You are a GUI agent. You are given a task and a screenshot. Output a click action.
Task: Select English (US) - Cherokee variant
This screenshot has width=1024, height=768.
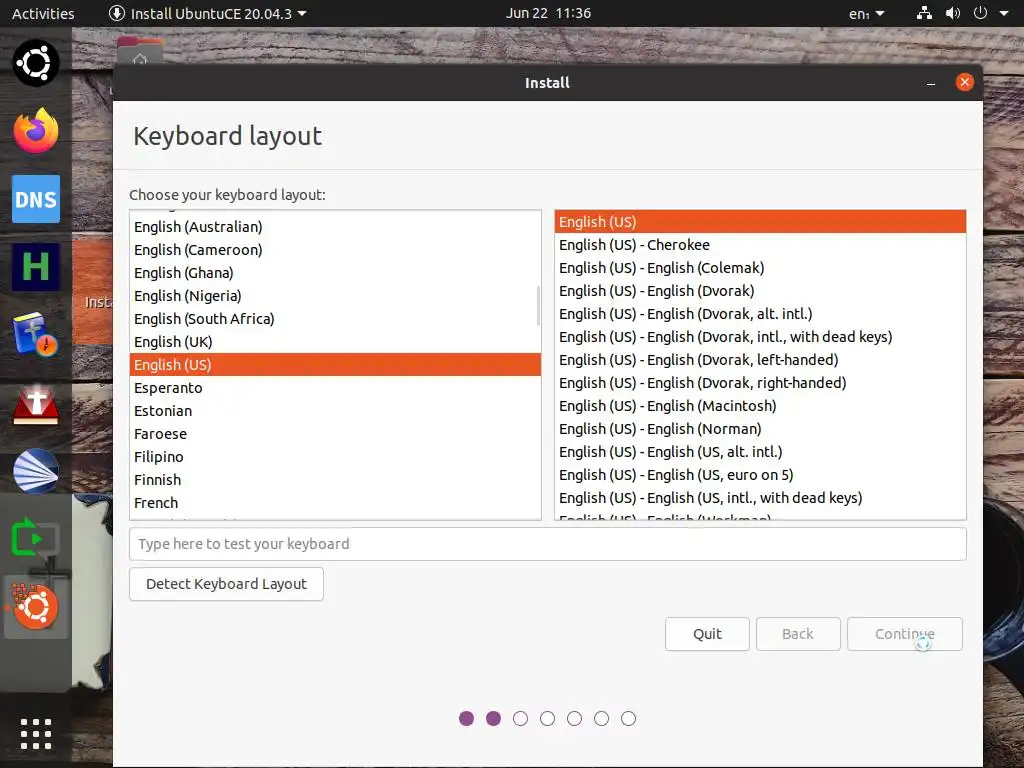[x=760, y=245]
